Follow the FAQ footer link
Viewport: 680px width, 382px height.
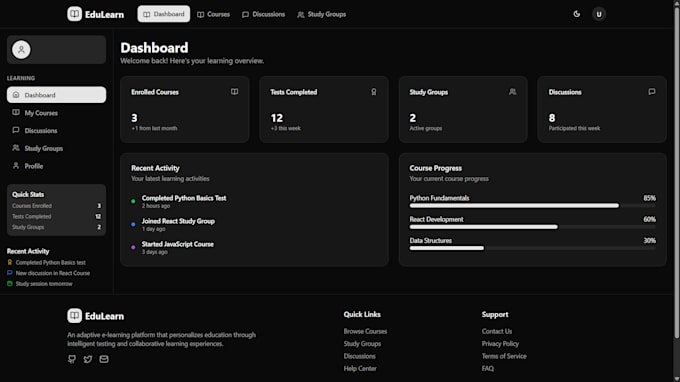(487, 369)
